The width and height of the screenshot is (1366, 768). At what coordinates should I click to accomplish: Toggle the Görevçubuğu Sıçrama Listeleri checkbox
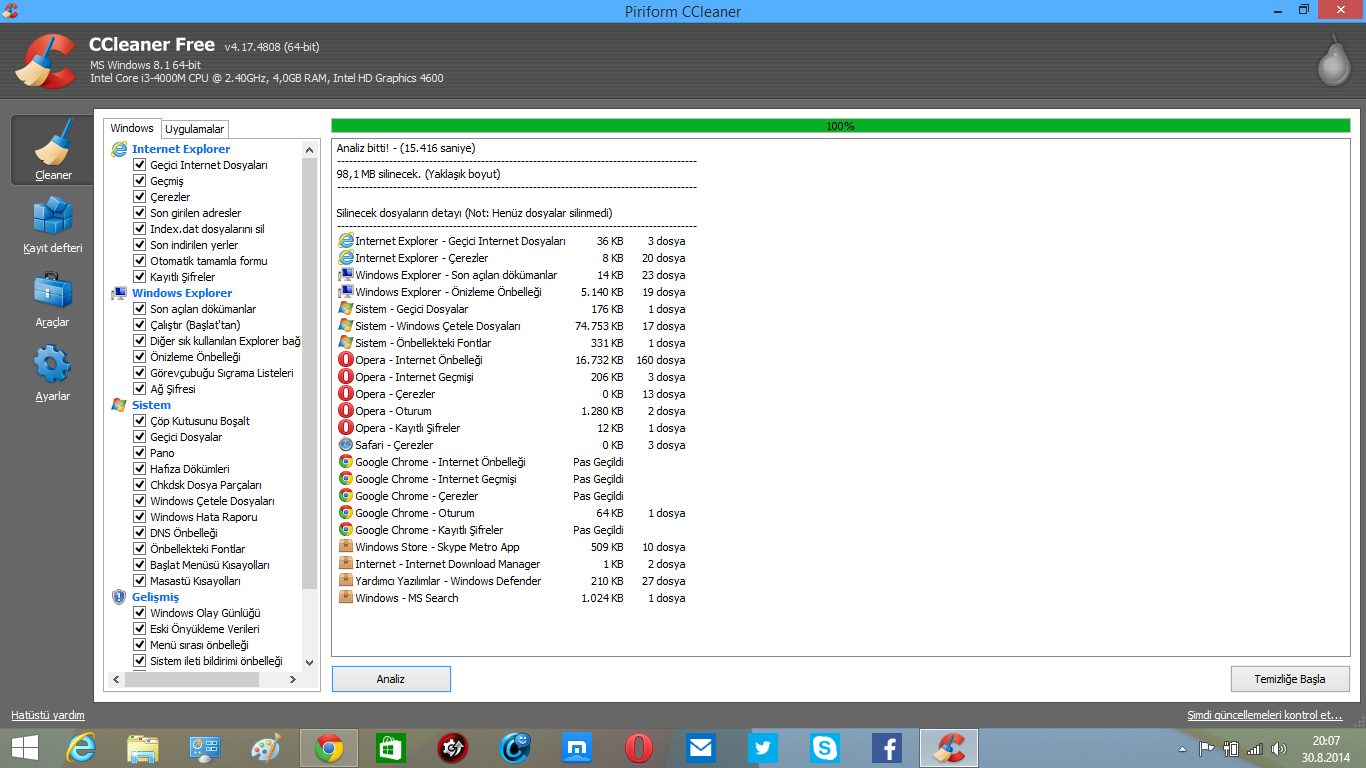pyautogui.click(x=140, y=373)
